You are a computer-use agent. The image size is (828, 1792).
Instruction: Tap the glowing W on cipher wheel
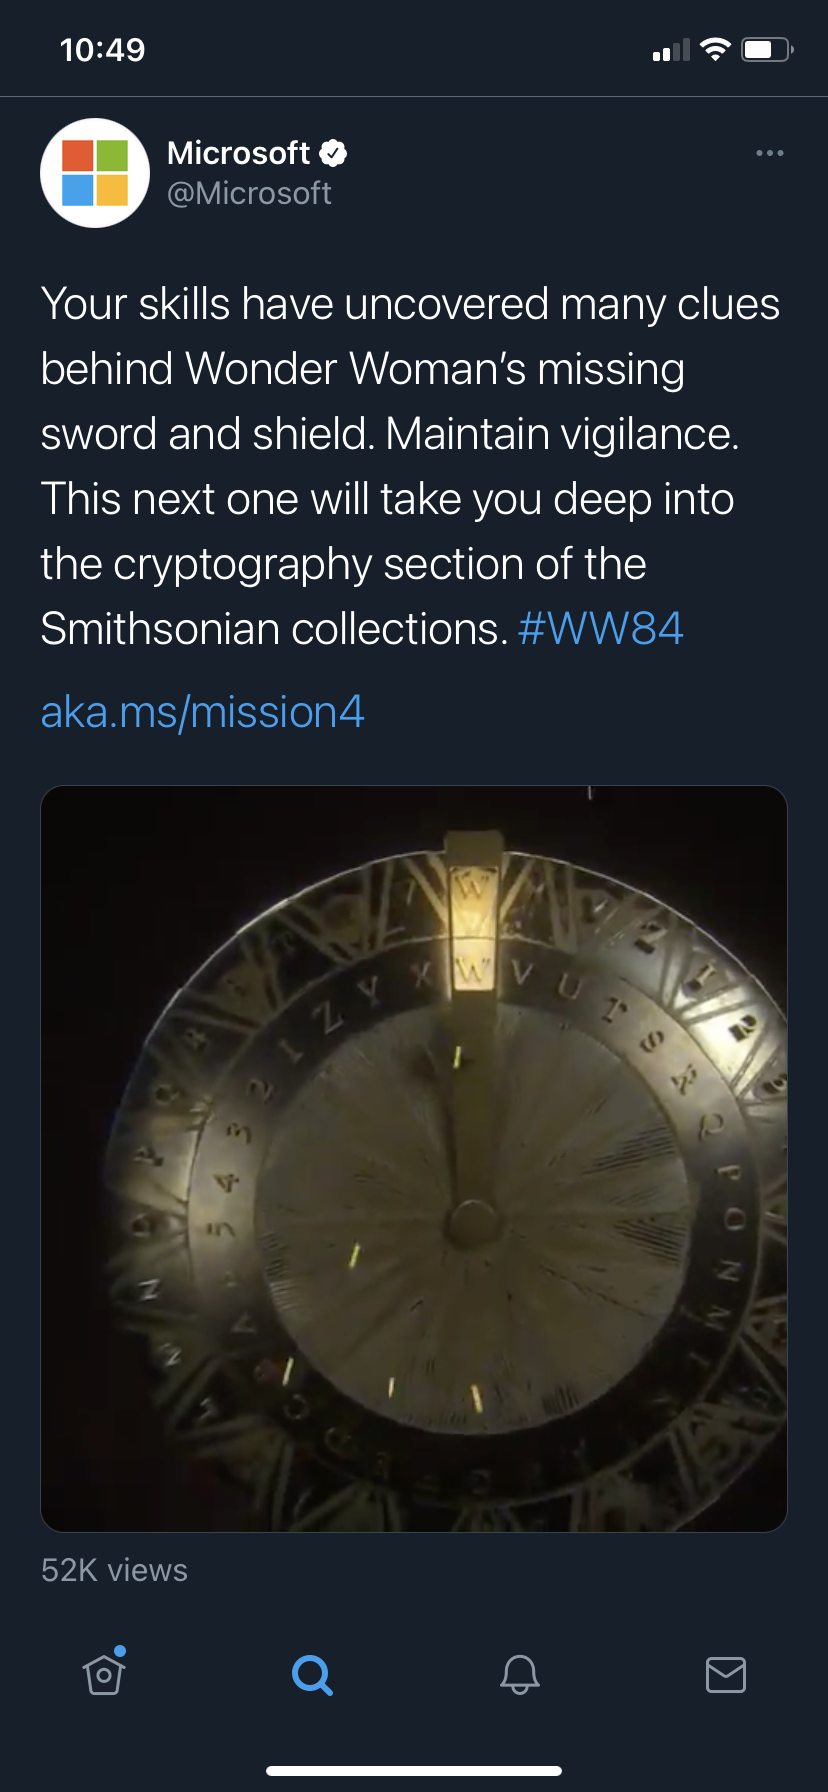pos(473,970)
